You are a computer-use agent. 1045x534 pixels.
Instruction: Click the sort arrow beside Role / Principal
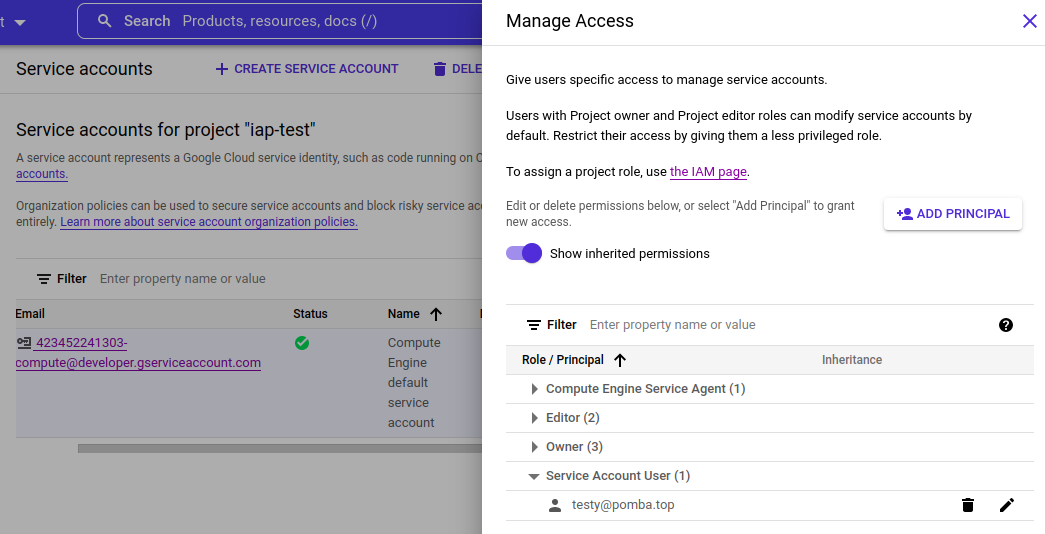point(620,360)
